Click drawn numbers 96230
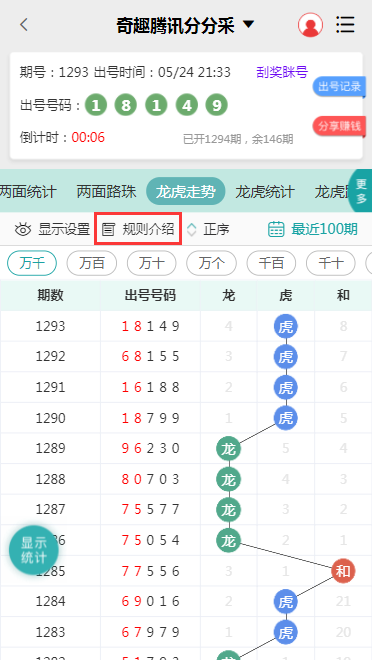Screen dimensions: 372x660 (151, 449)
